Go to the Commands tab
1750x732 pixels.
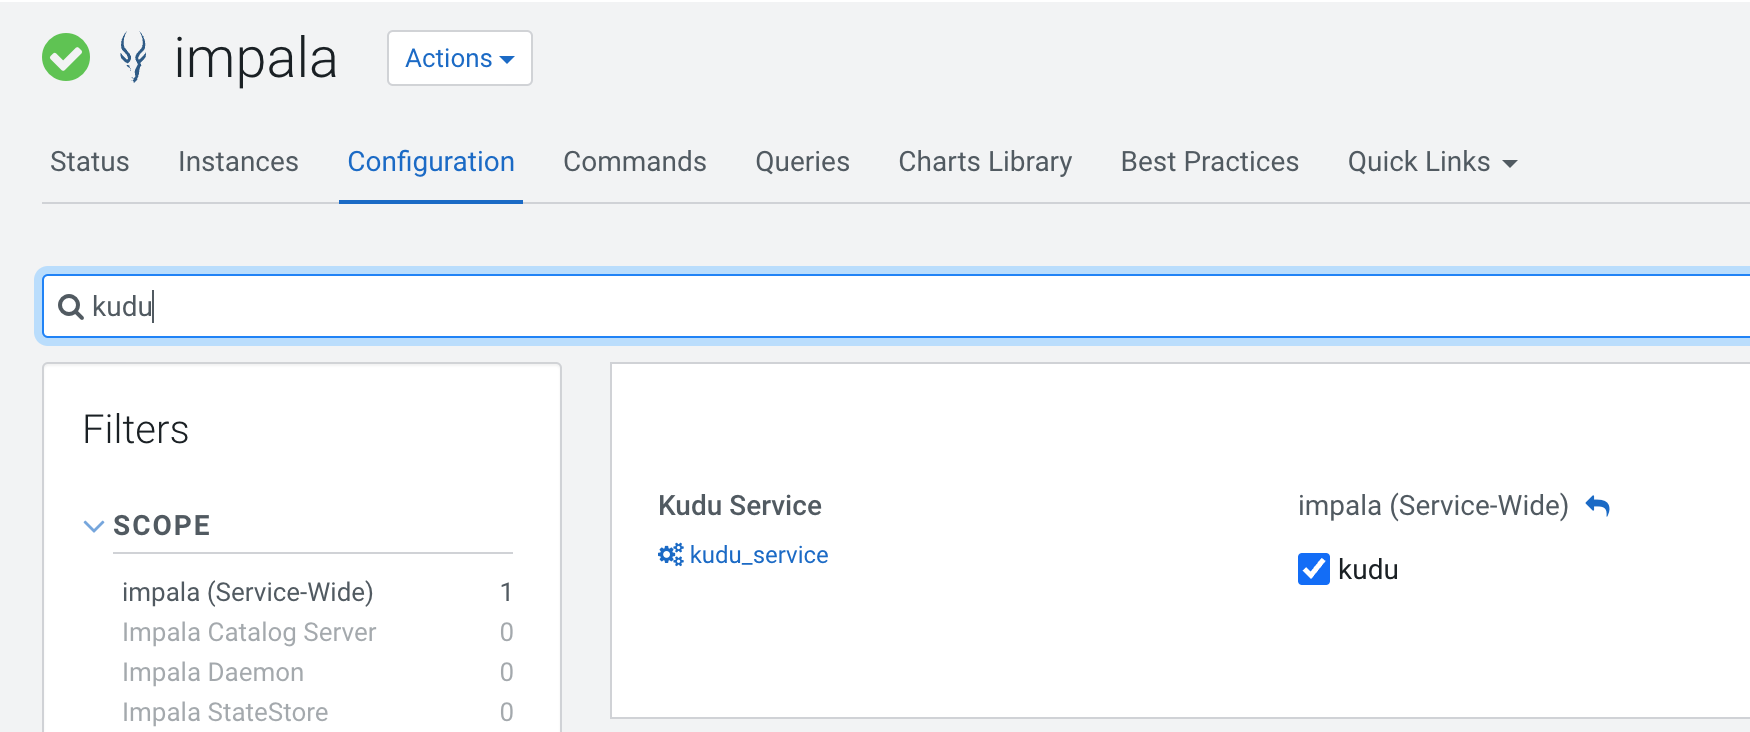point(634,162)
